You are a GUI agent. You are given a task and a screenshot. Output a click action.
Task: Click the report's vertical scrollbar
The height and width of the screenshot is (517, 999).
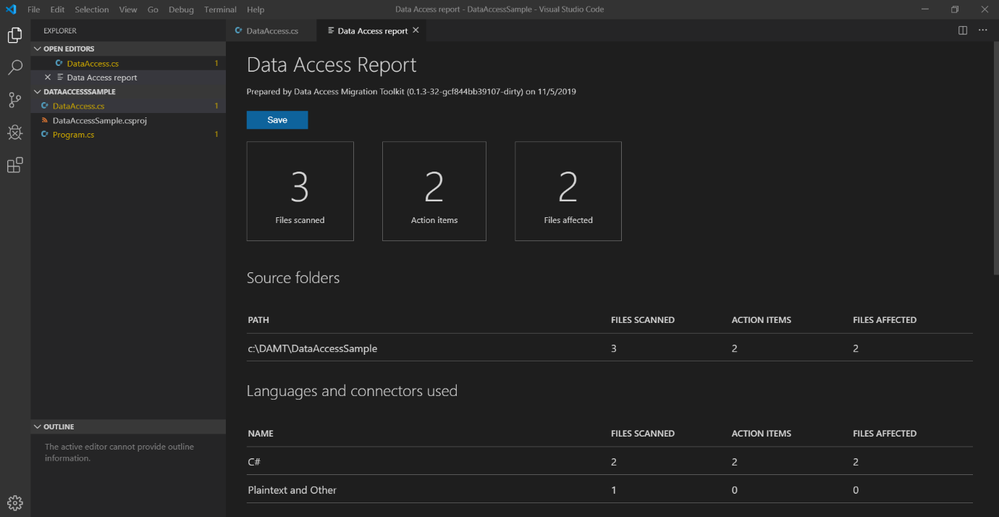(995, 158)
